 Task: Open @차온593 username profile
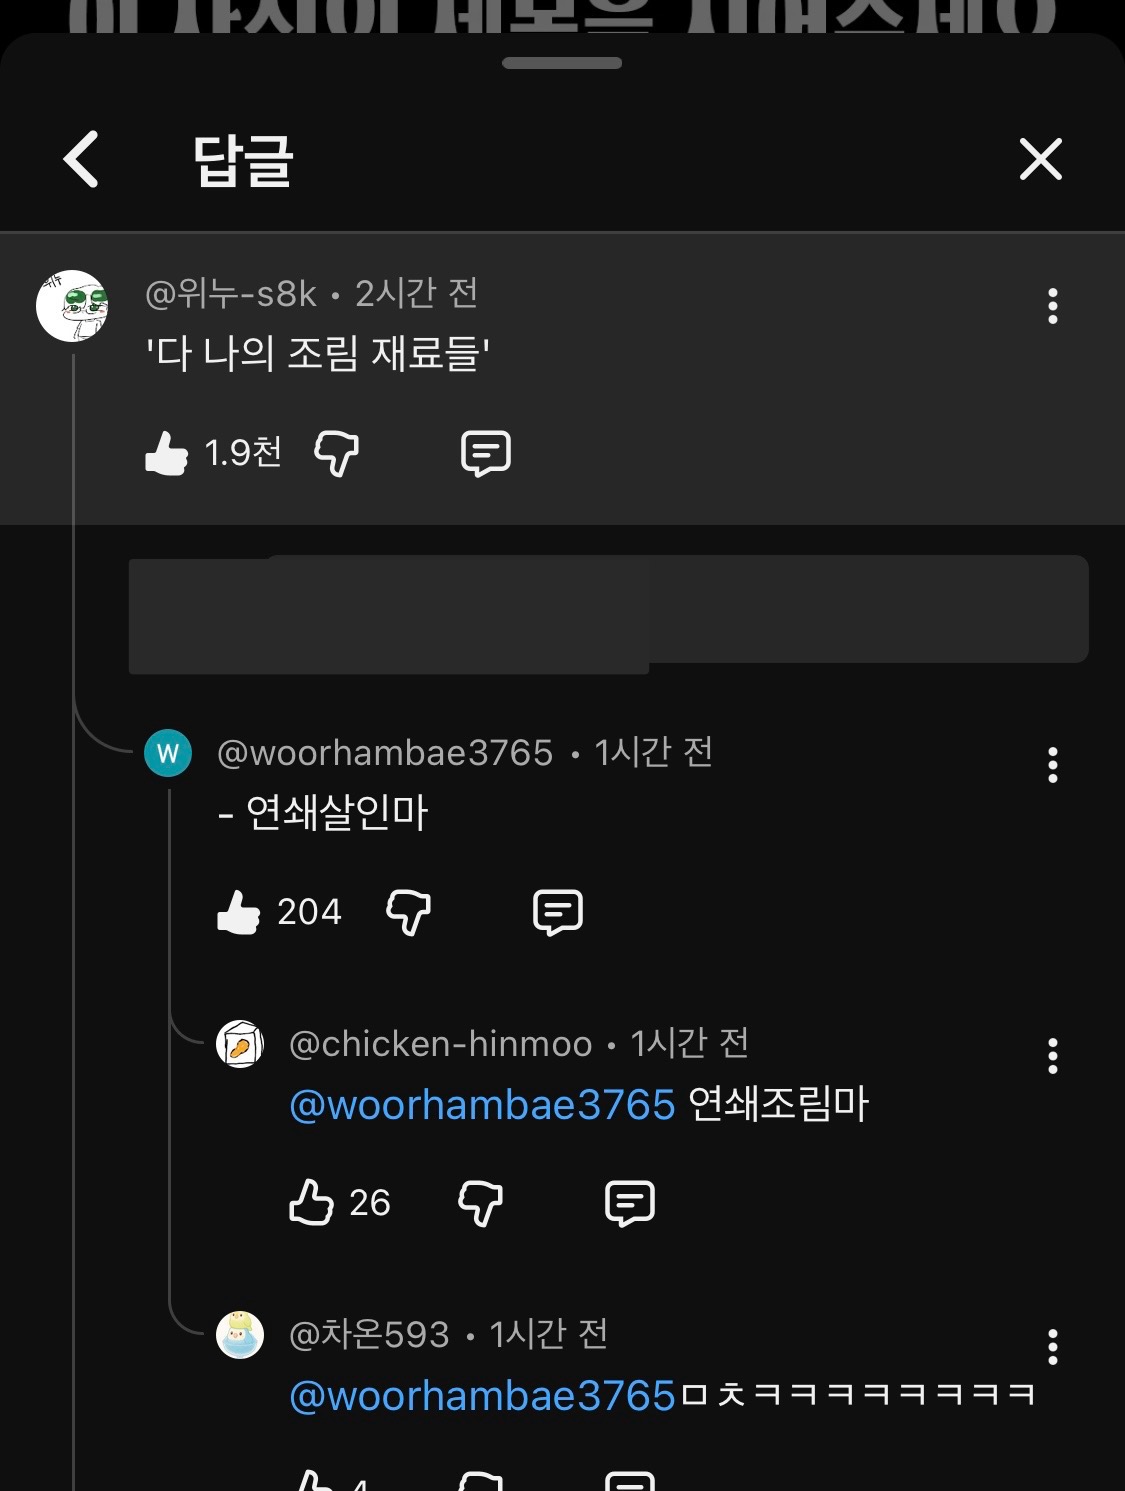click(369, 1335)
